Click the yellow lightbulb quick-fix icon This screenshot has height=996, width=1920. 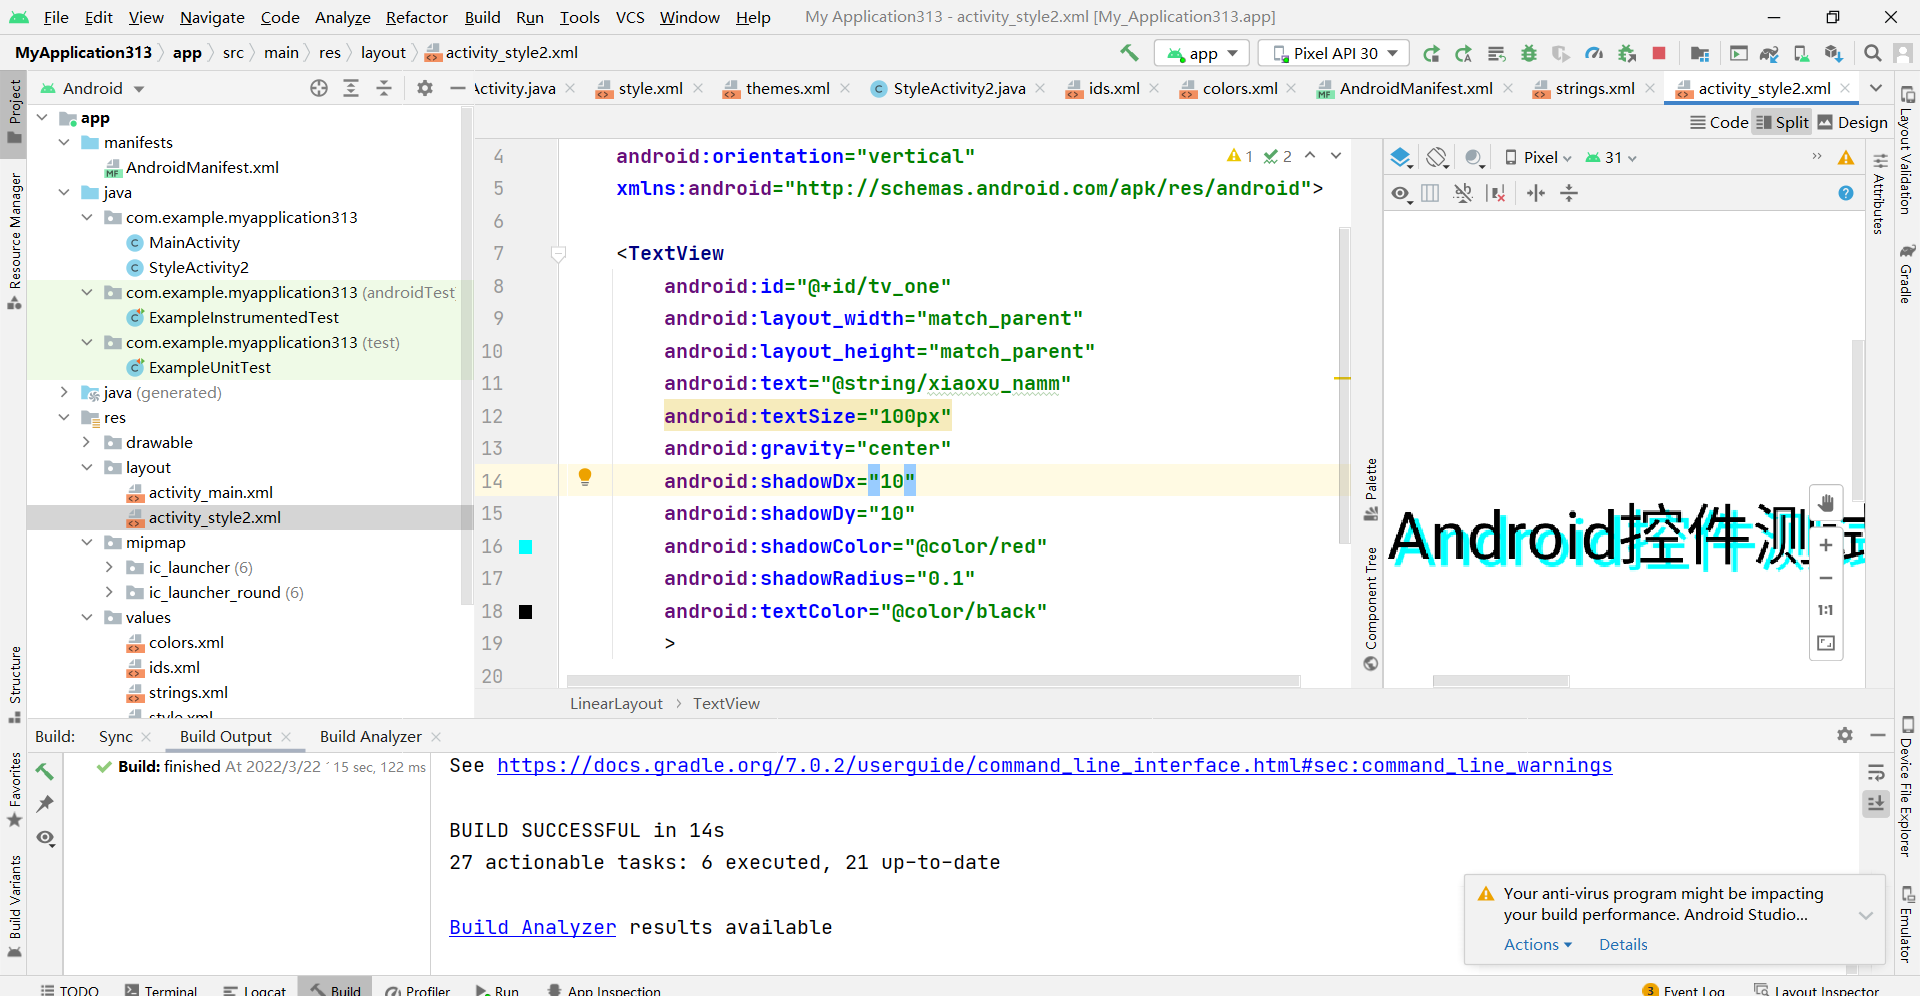pyautogui.click(x=585, y=478)
